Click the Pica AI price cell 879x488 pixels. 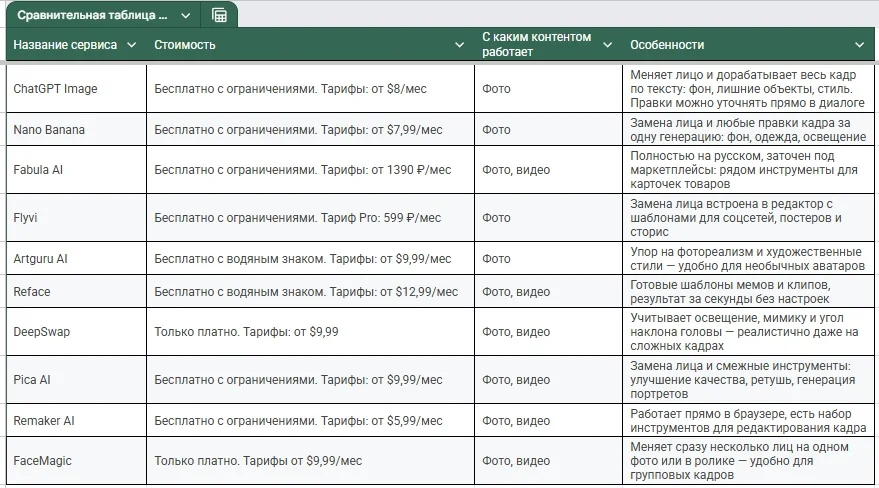click(311, 380)
